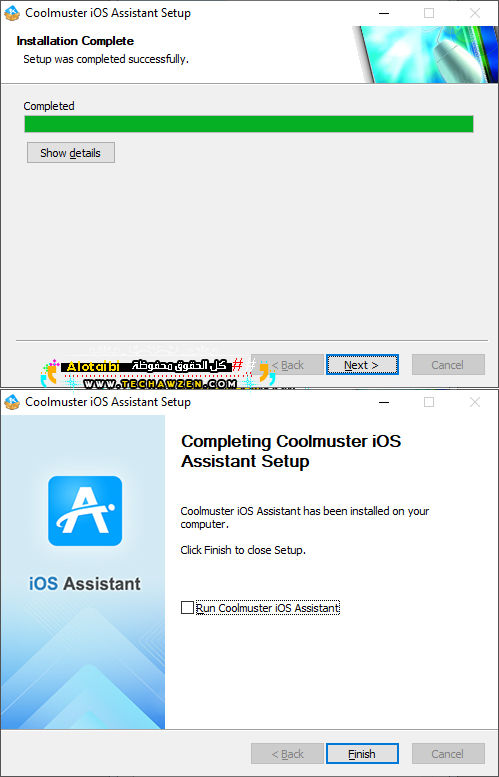Click 'has been installed on your computer' text
This screenshot has width=499, height=777.
point(305,517)
